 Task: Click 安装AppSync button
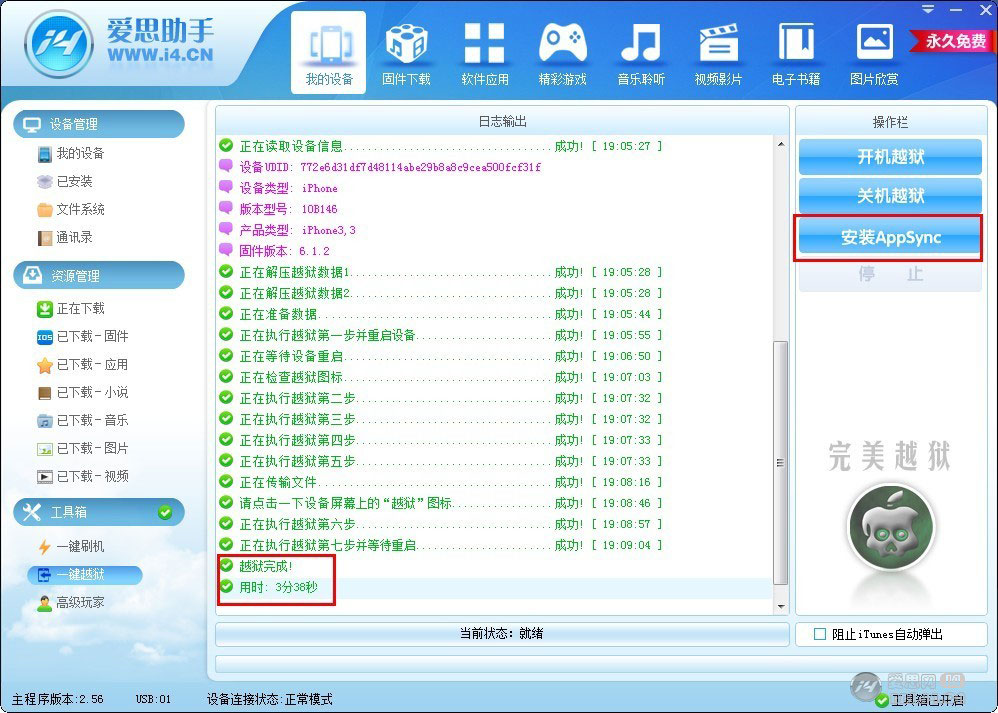tap(890, 237)
